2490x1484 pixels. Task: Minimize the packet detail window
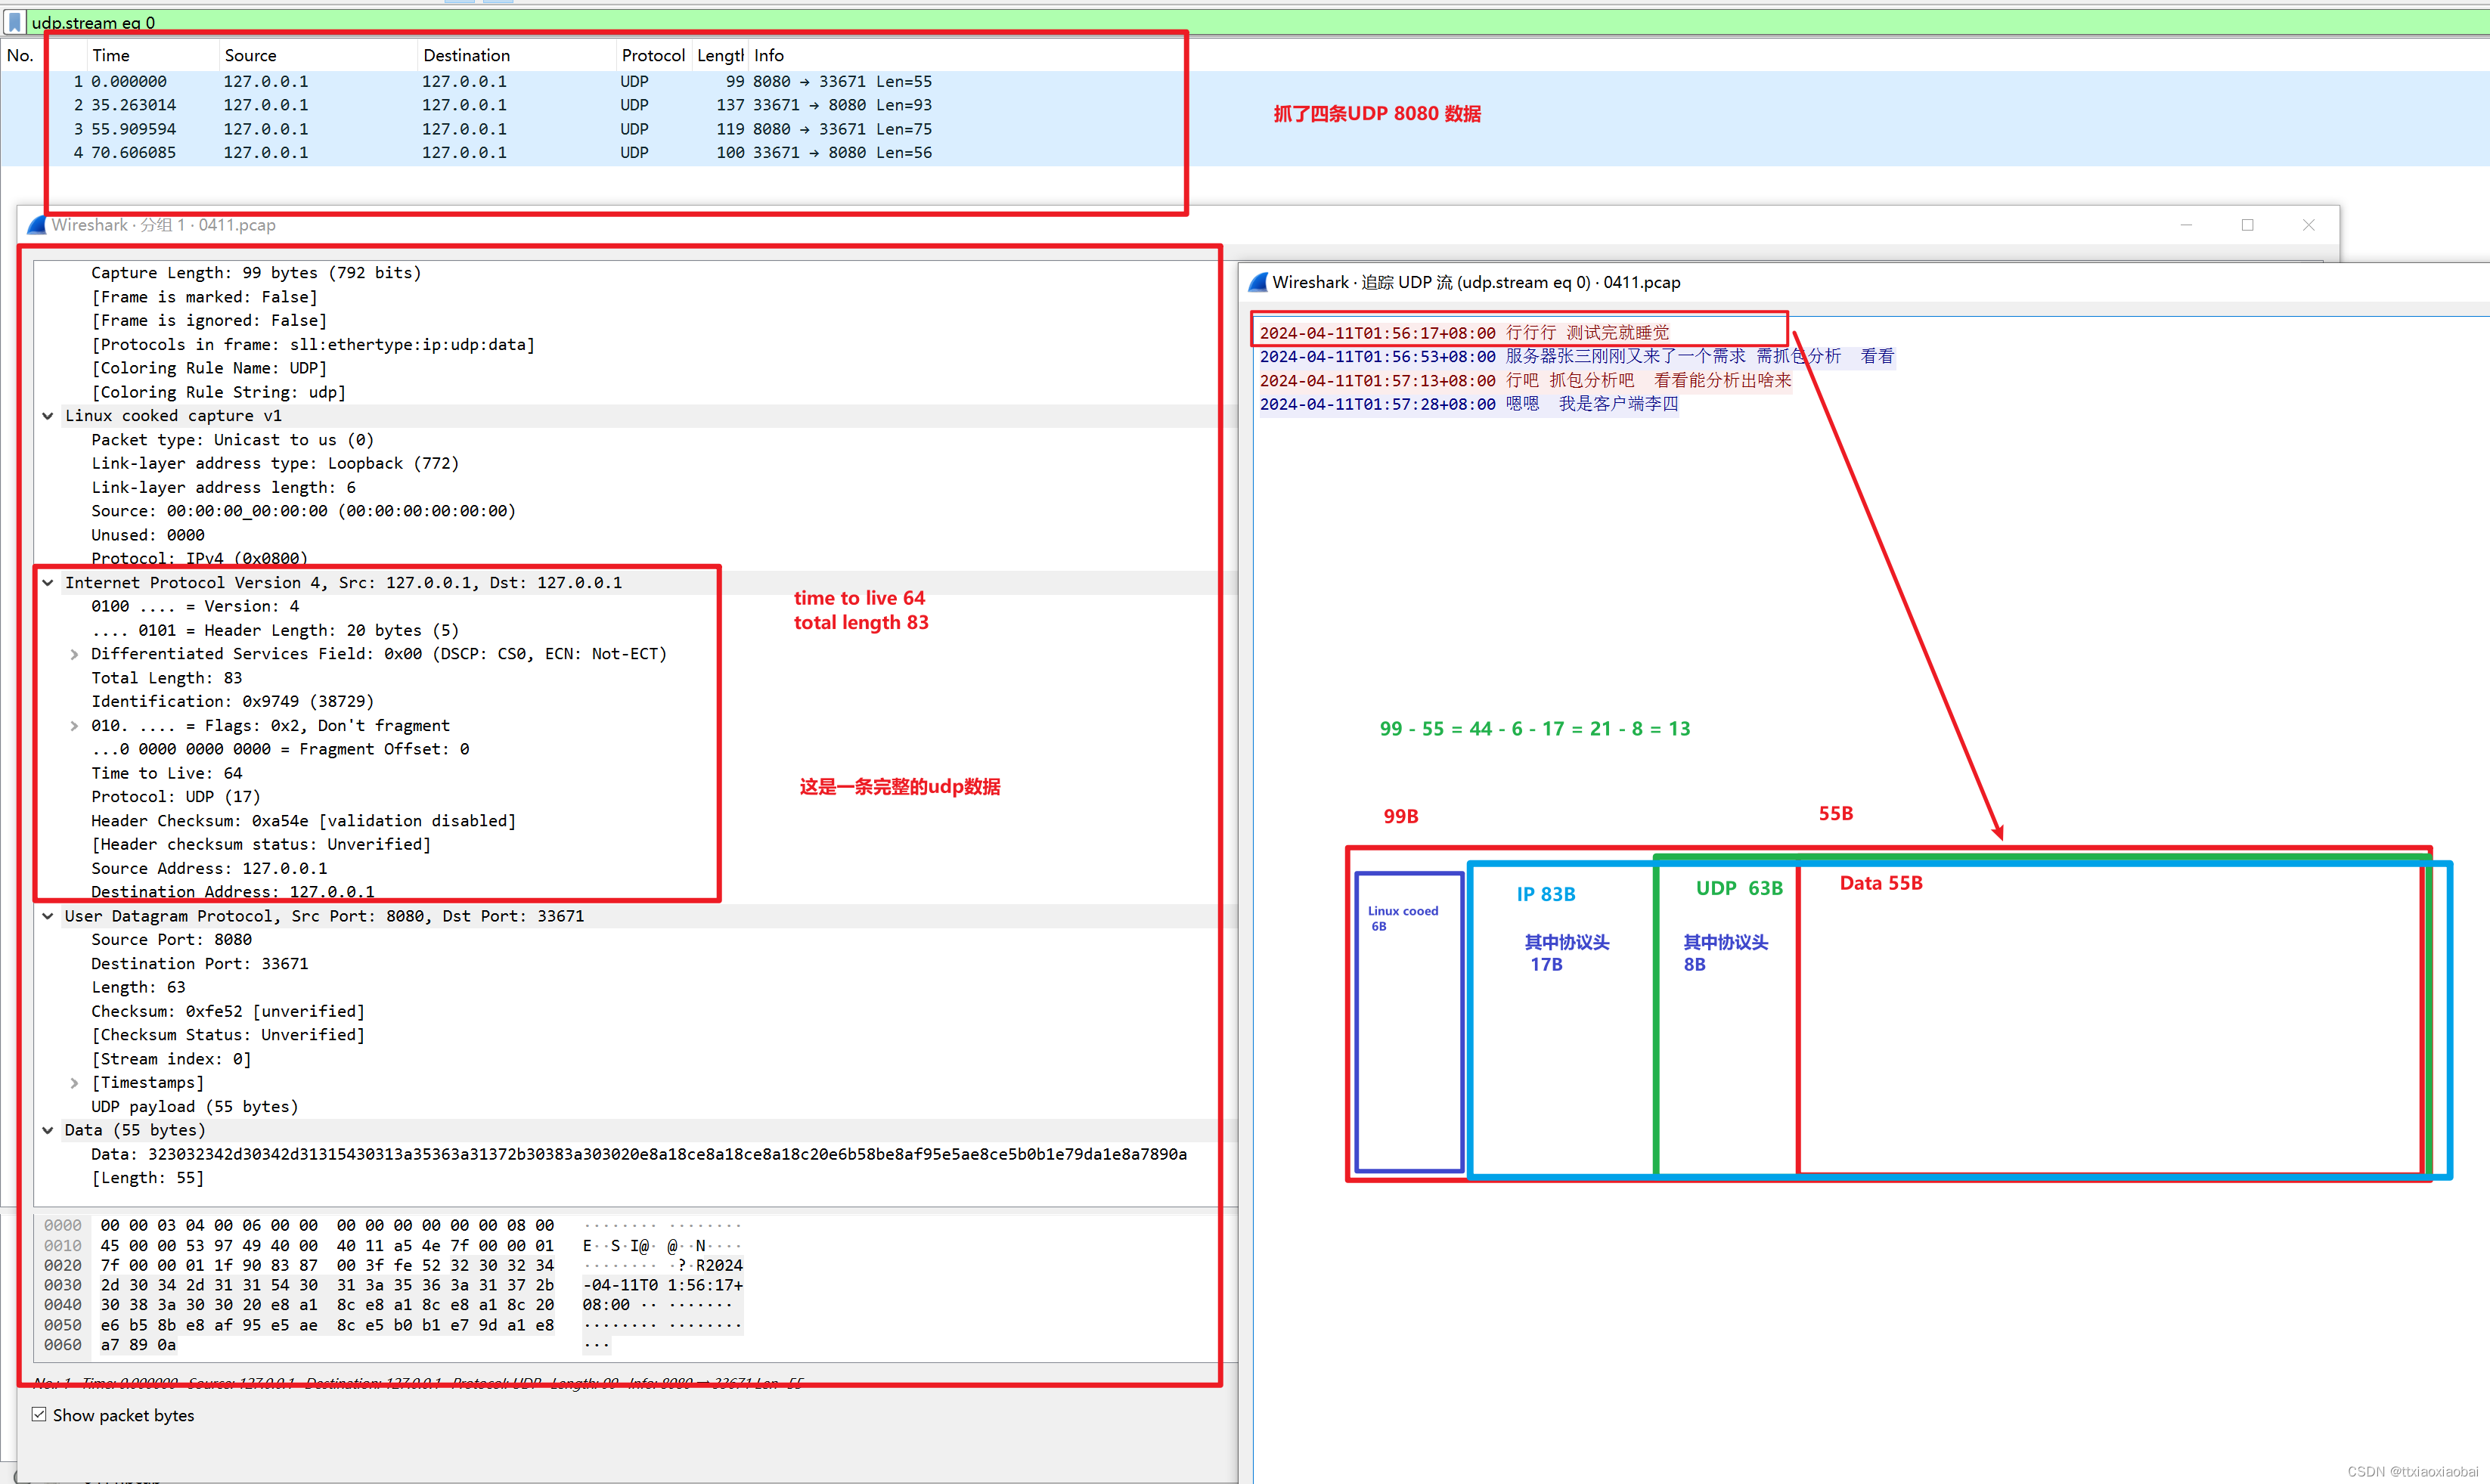(x=2186, y=225)
